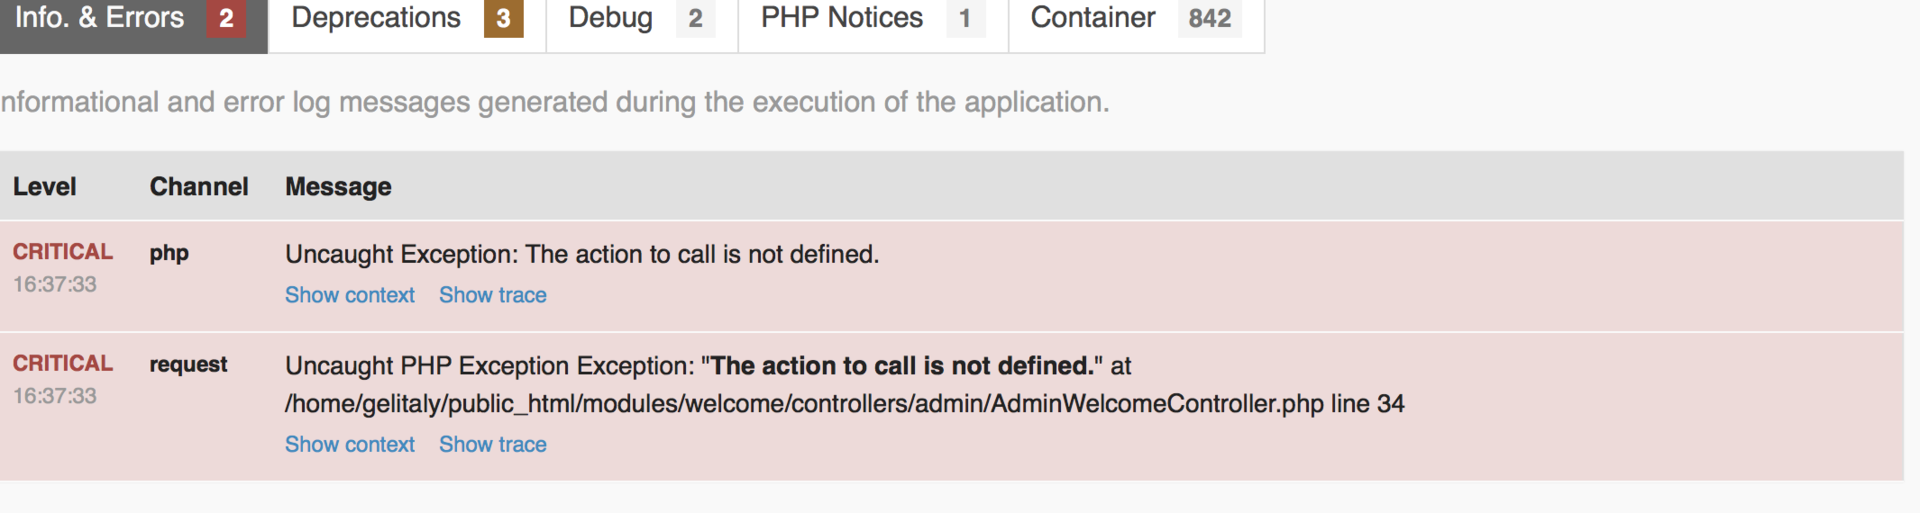Click the Info. & Errors tab

(100, 18)
